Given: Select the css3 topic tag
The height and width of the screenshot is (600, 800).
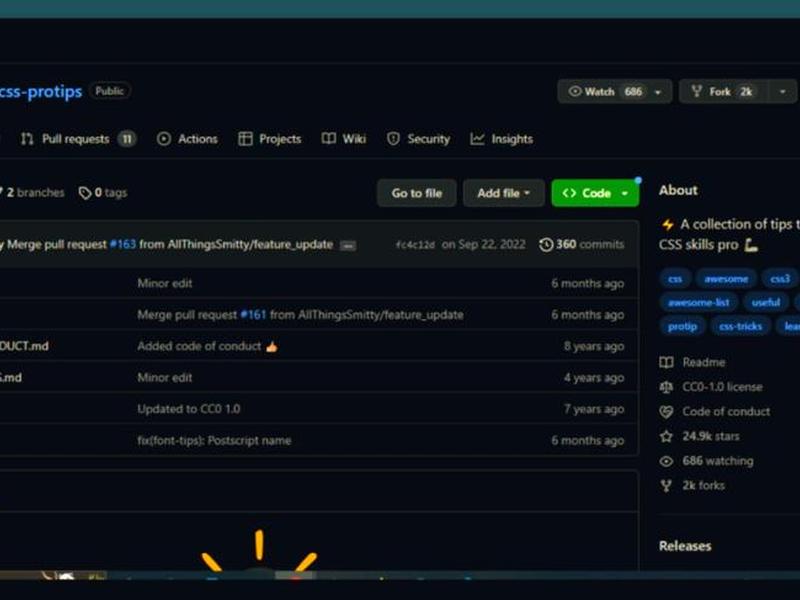Looking at the screenshot, I should click(x=780, y=279).
